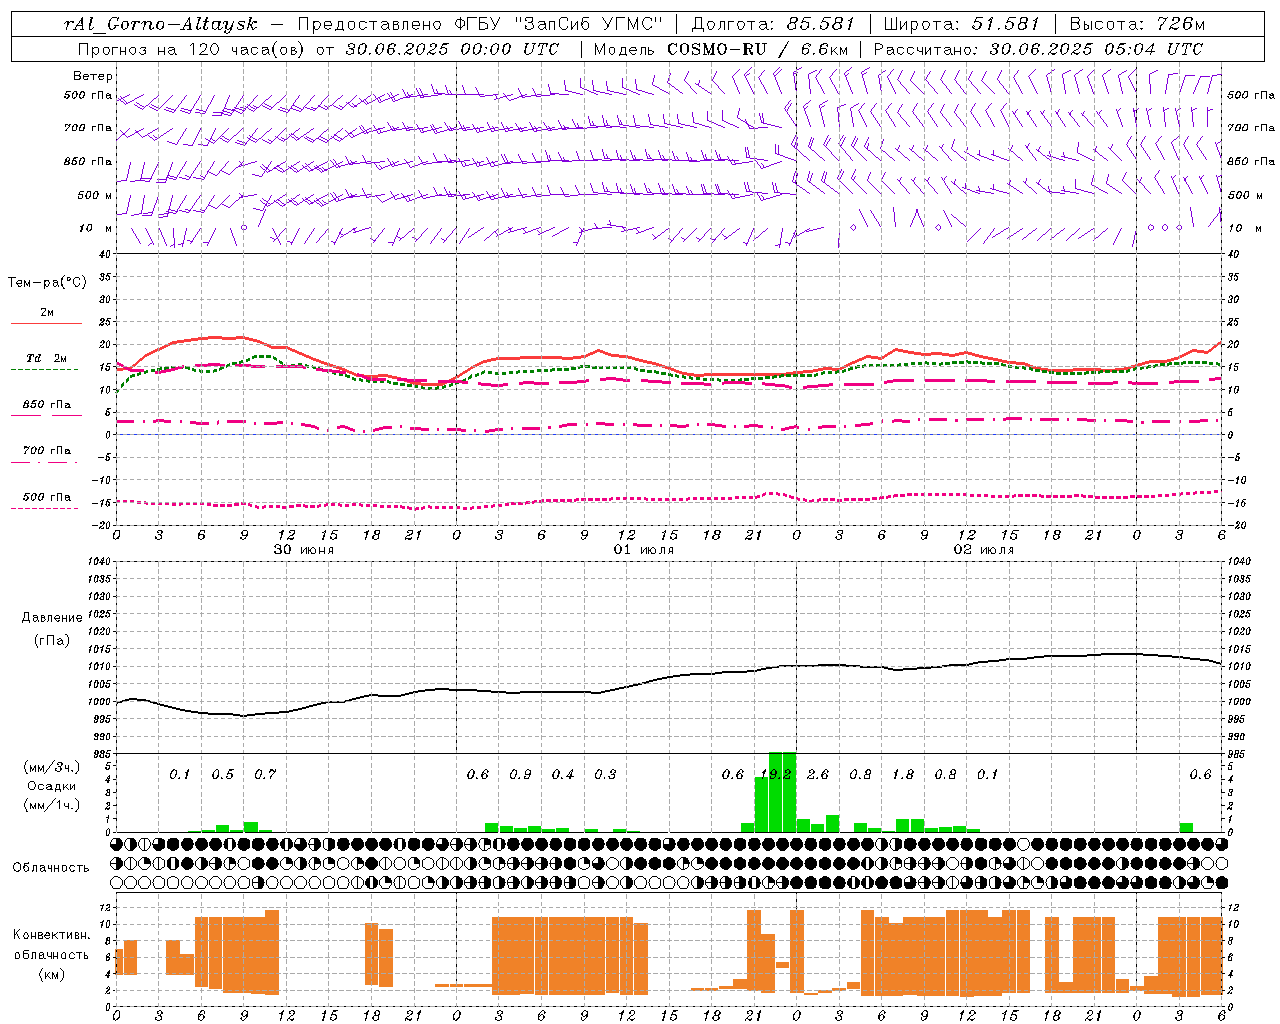Click the solid red 2м legend line
Viewport: 1280px width, 1024px height.
click(46, 324)
